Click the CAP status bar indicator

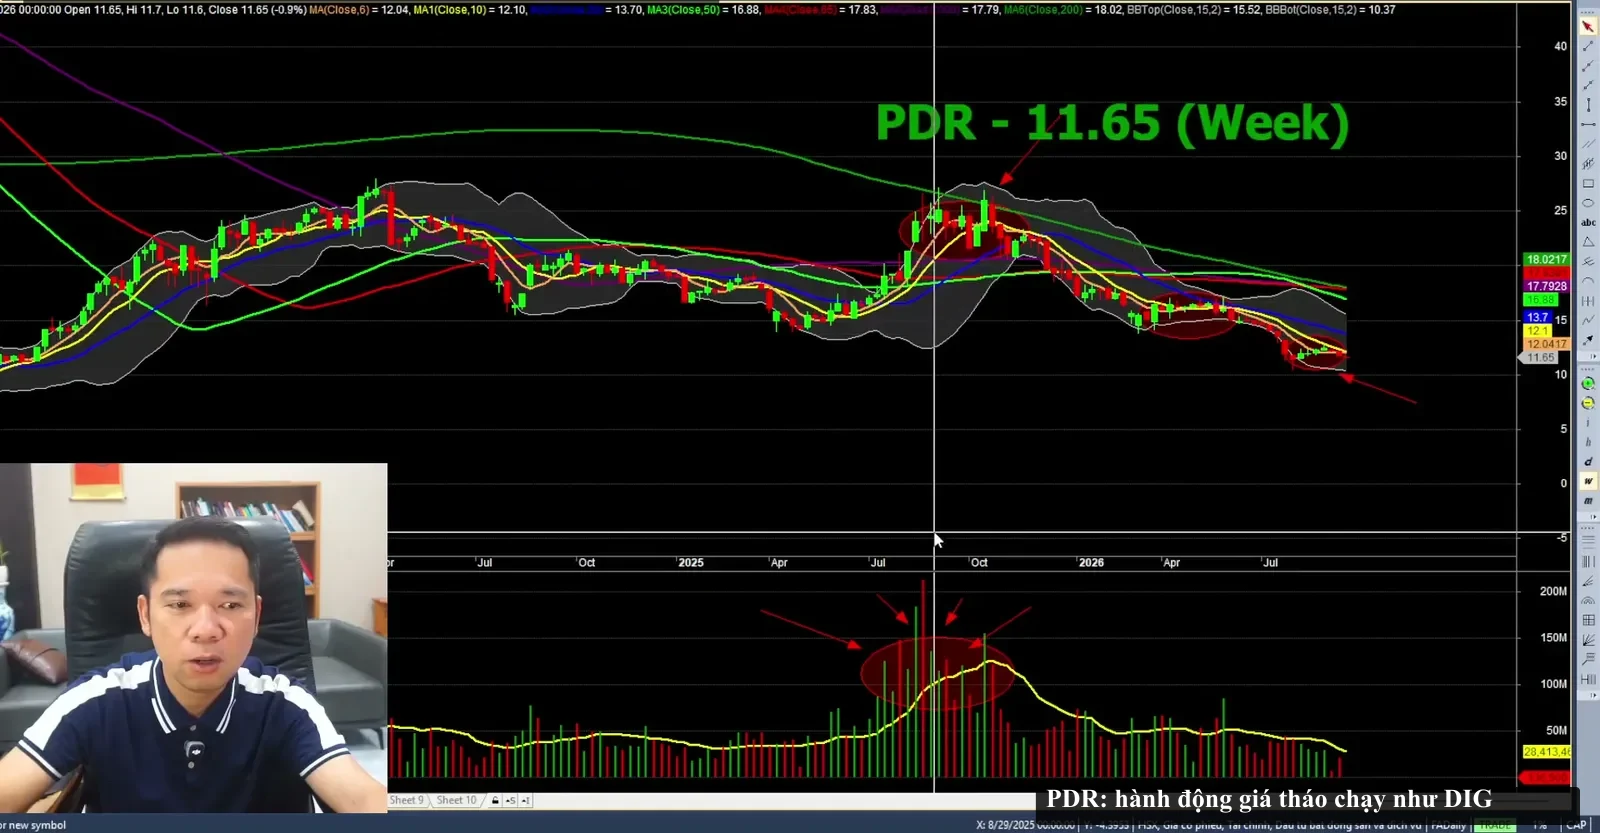point(1576,826)
